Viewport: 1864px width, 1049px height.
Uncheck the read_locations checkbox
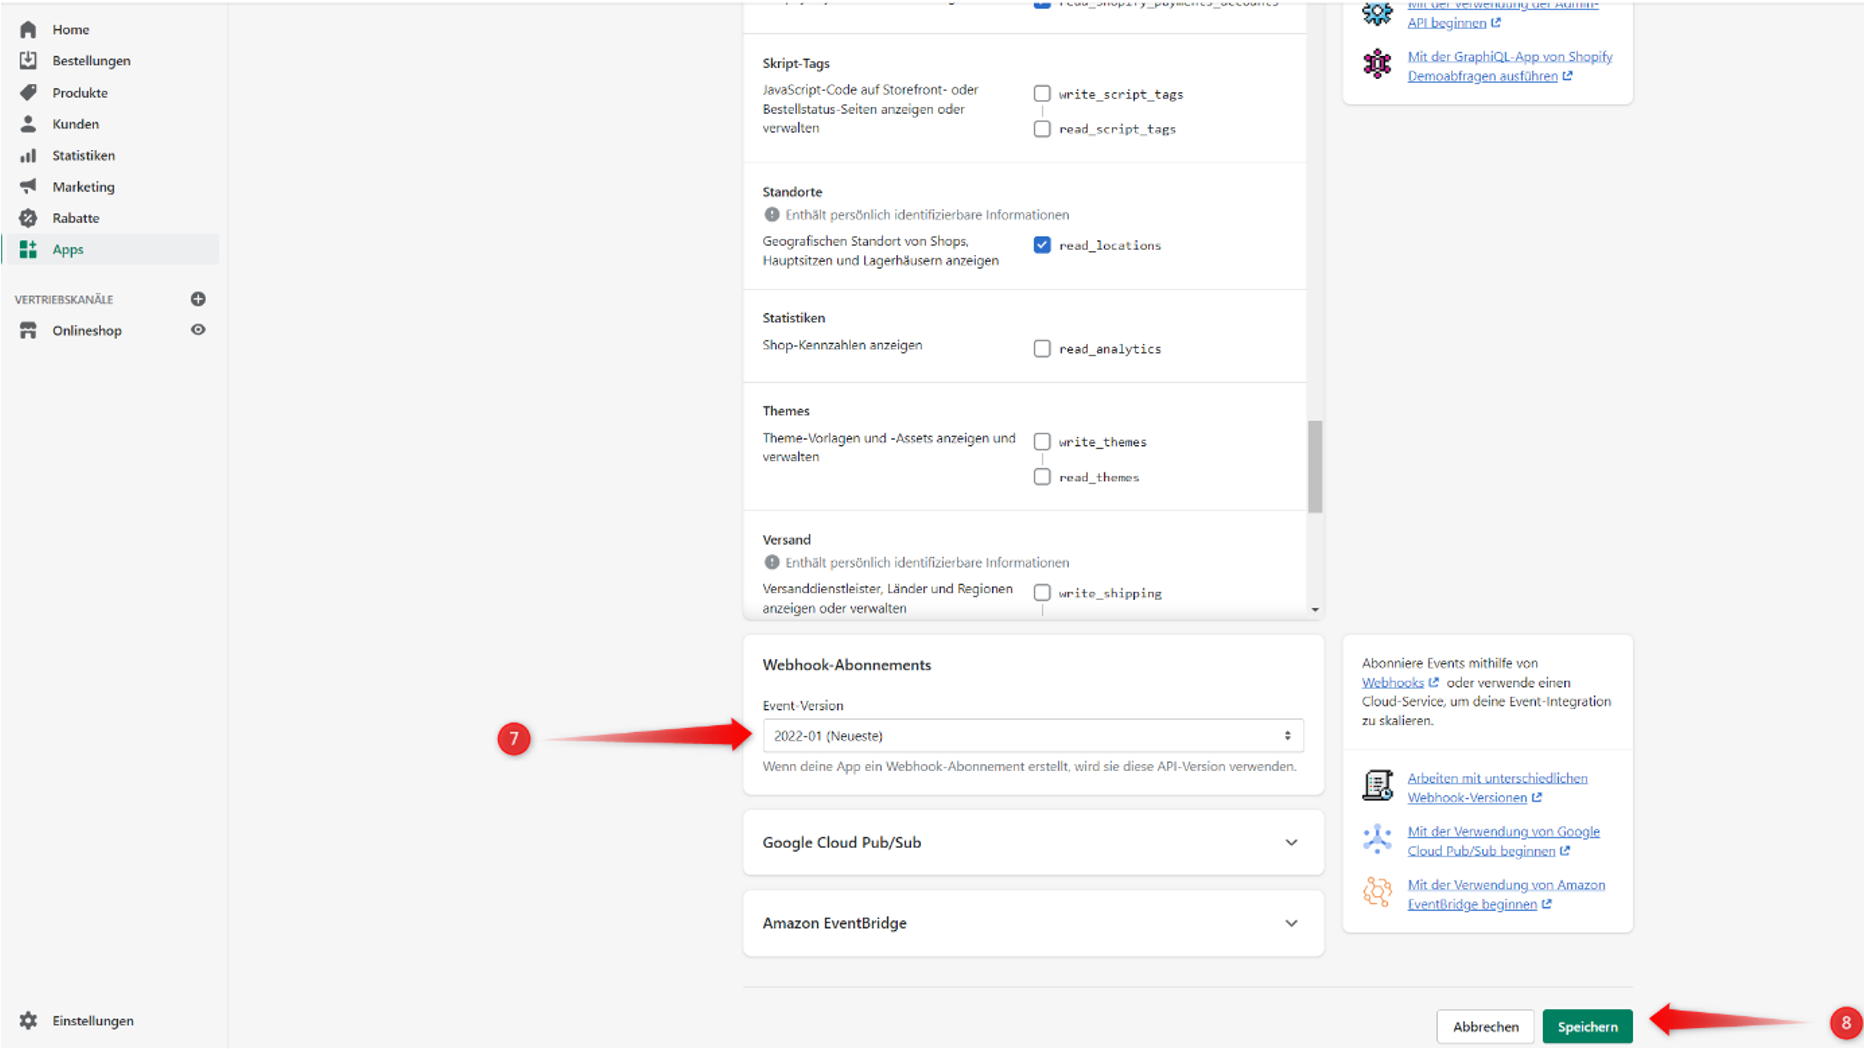click(x=1042, y=245)
